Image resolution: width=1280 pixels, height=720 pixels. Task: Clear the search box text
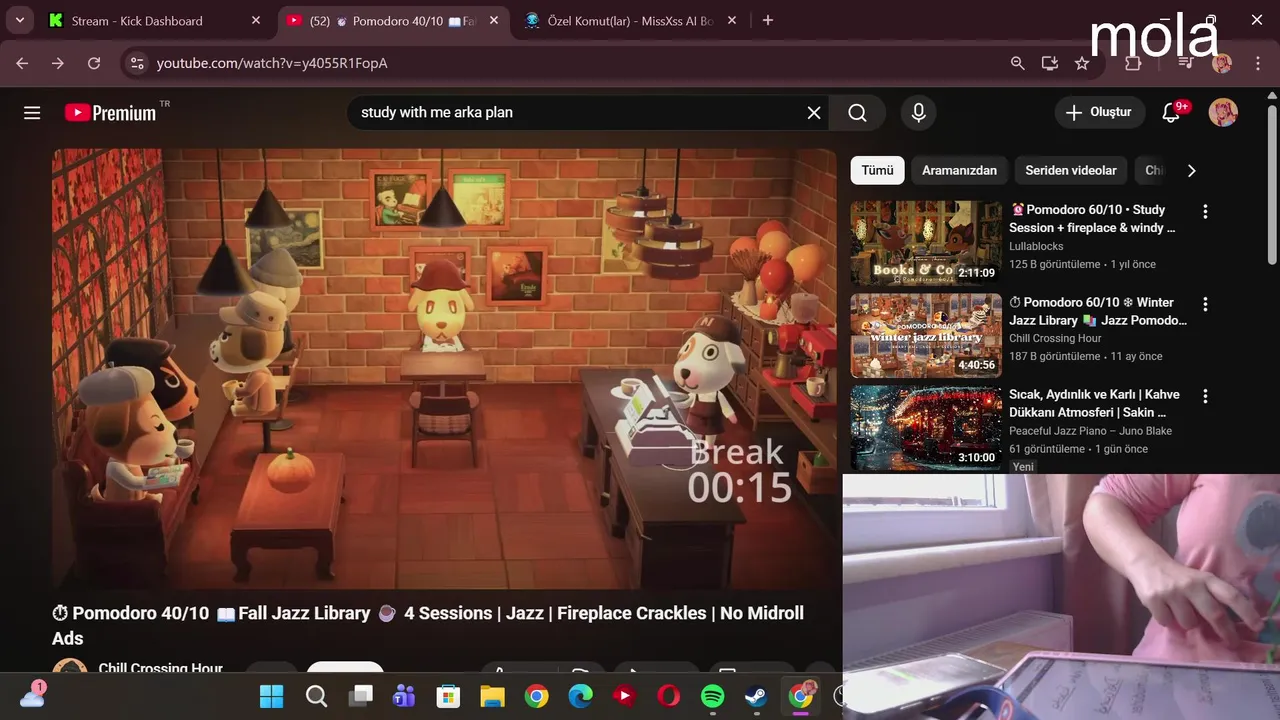[814, 113]
